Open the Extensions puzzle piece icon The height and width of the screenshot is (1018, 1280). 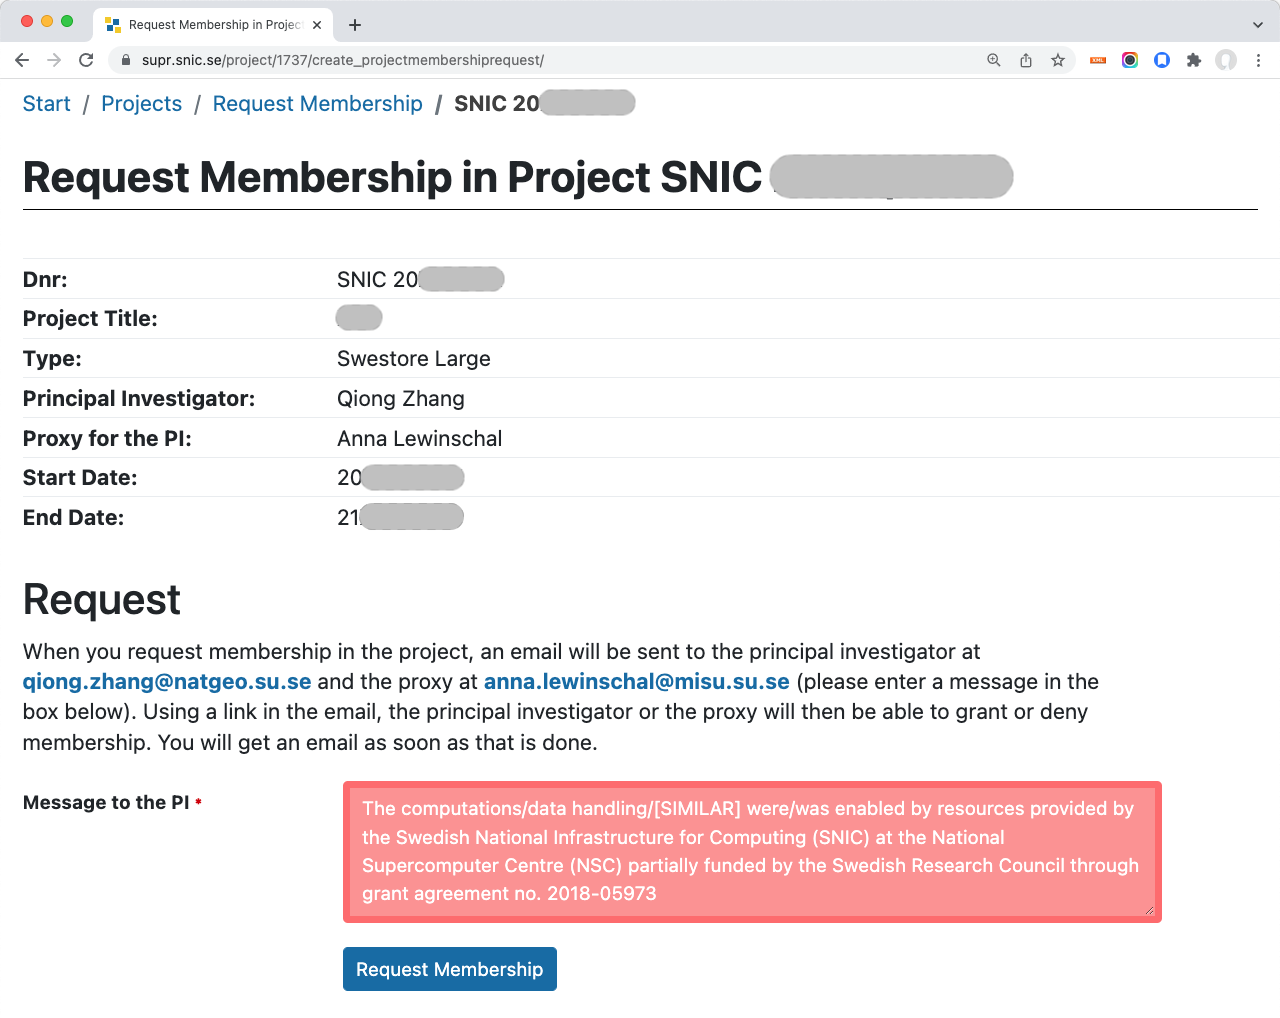point(1194,60)
